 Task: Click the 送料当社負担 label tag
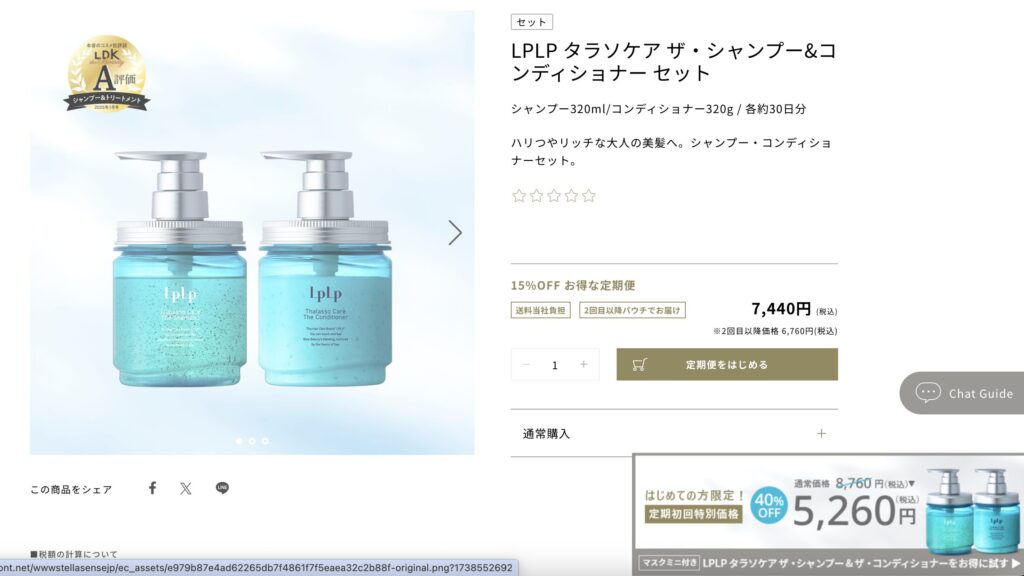click(541, 310)
